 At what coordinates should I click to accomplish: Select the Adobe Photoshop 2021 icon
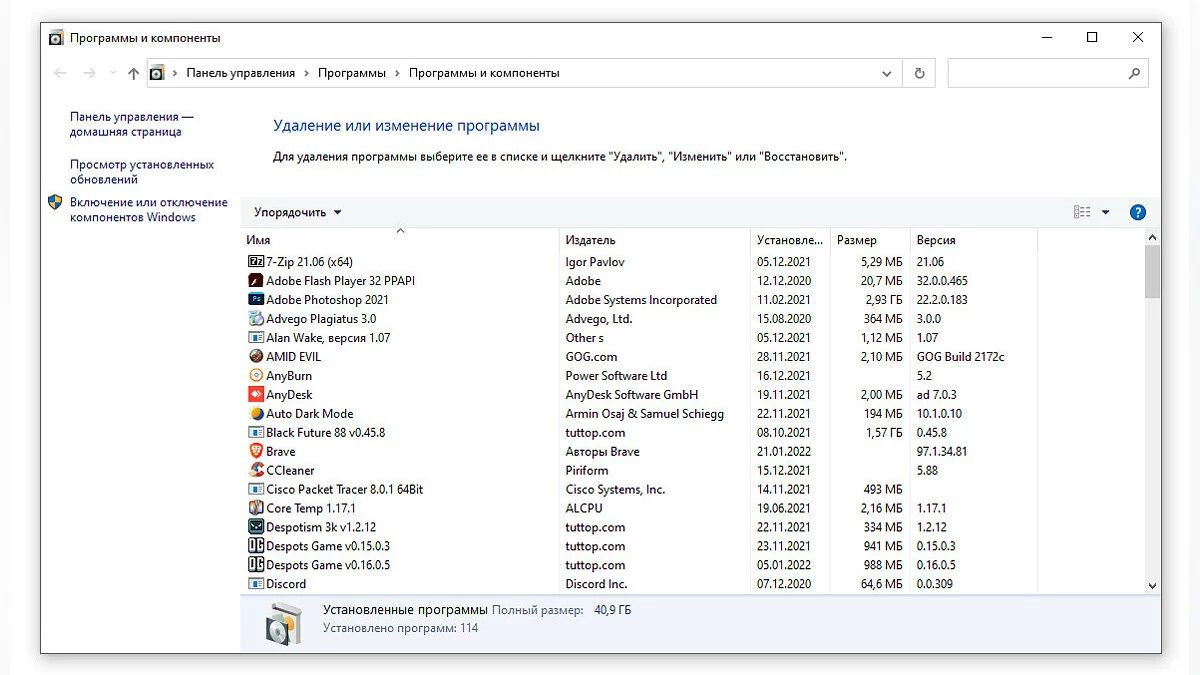256,300
